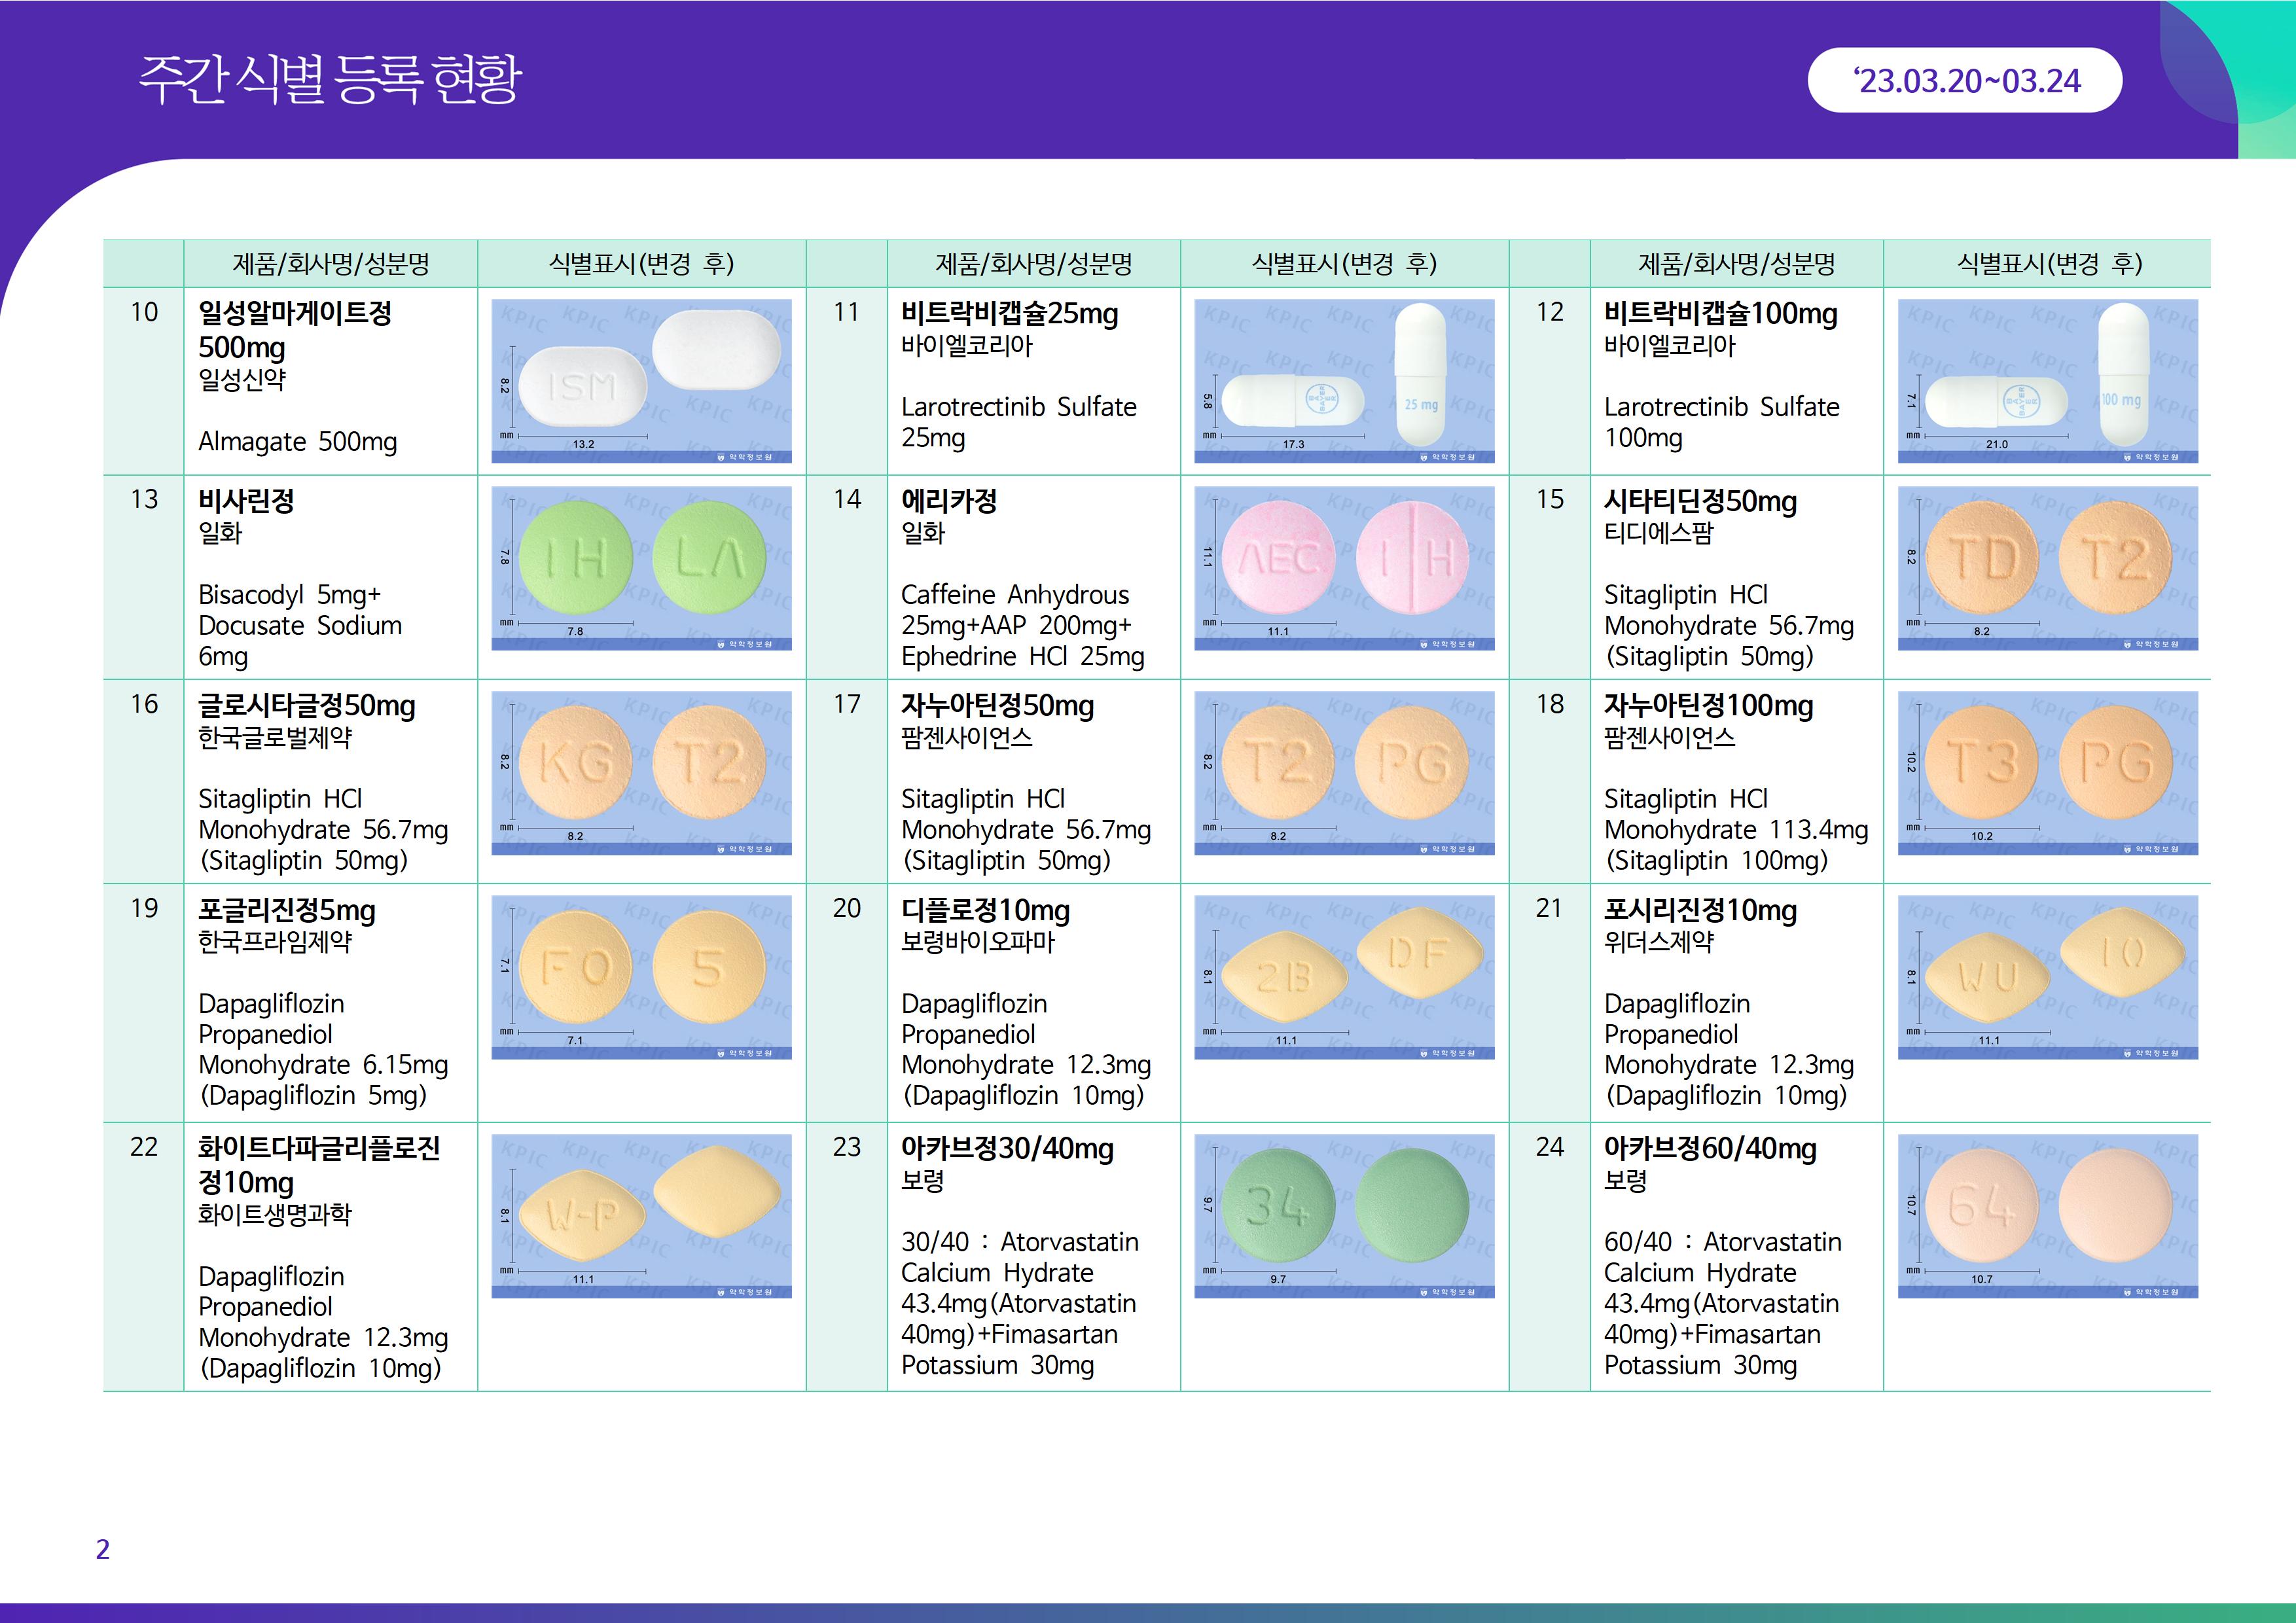Click the T3 PG tablet image
This screenshot has width=2296, height=1623.
[2047, 773]
